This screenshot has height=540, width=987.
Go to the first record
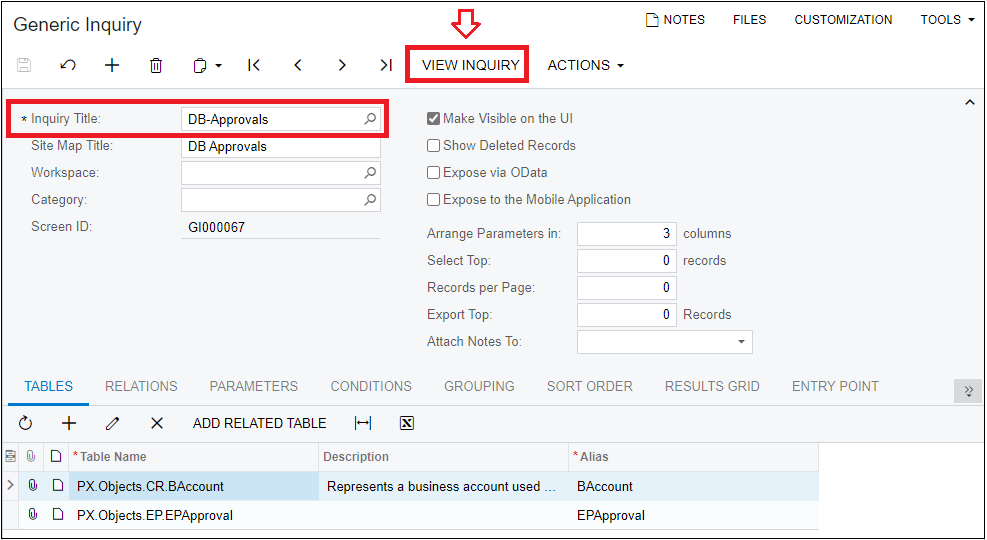tap(254, 65)
